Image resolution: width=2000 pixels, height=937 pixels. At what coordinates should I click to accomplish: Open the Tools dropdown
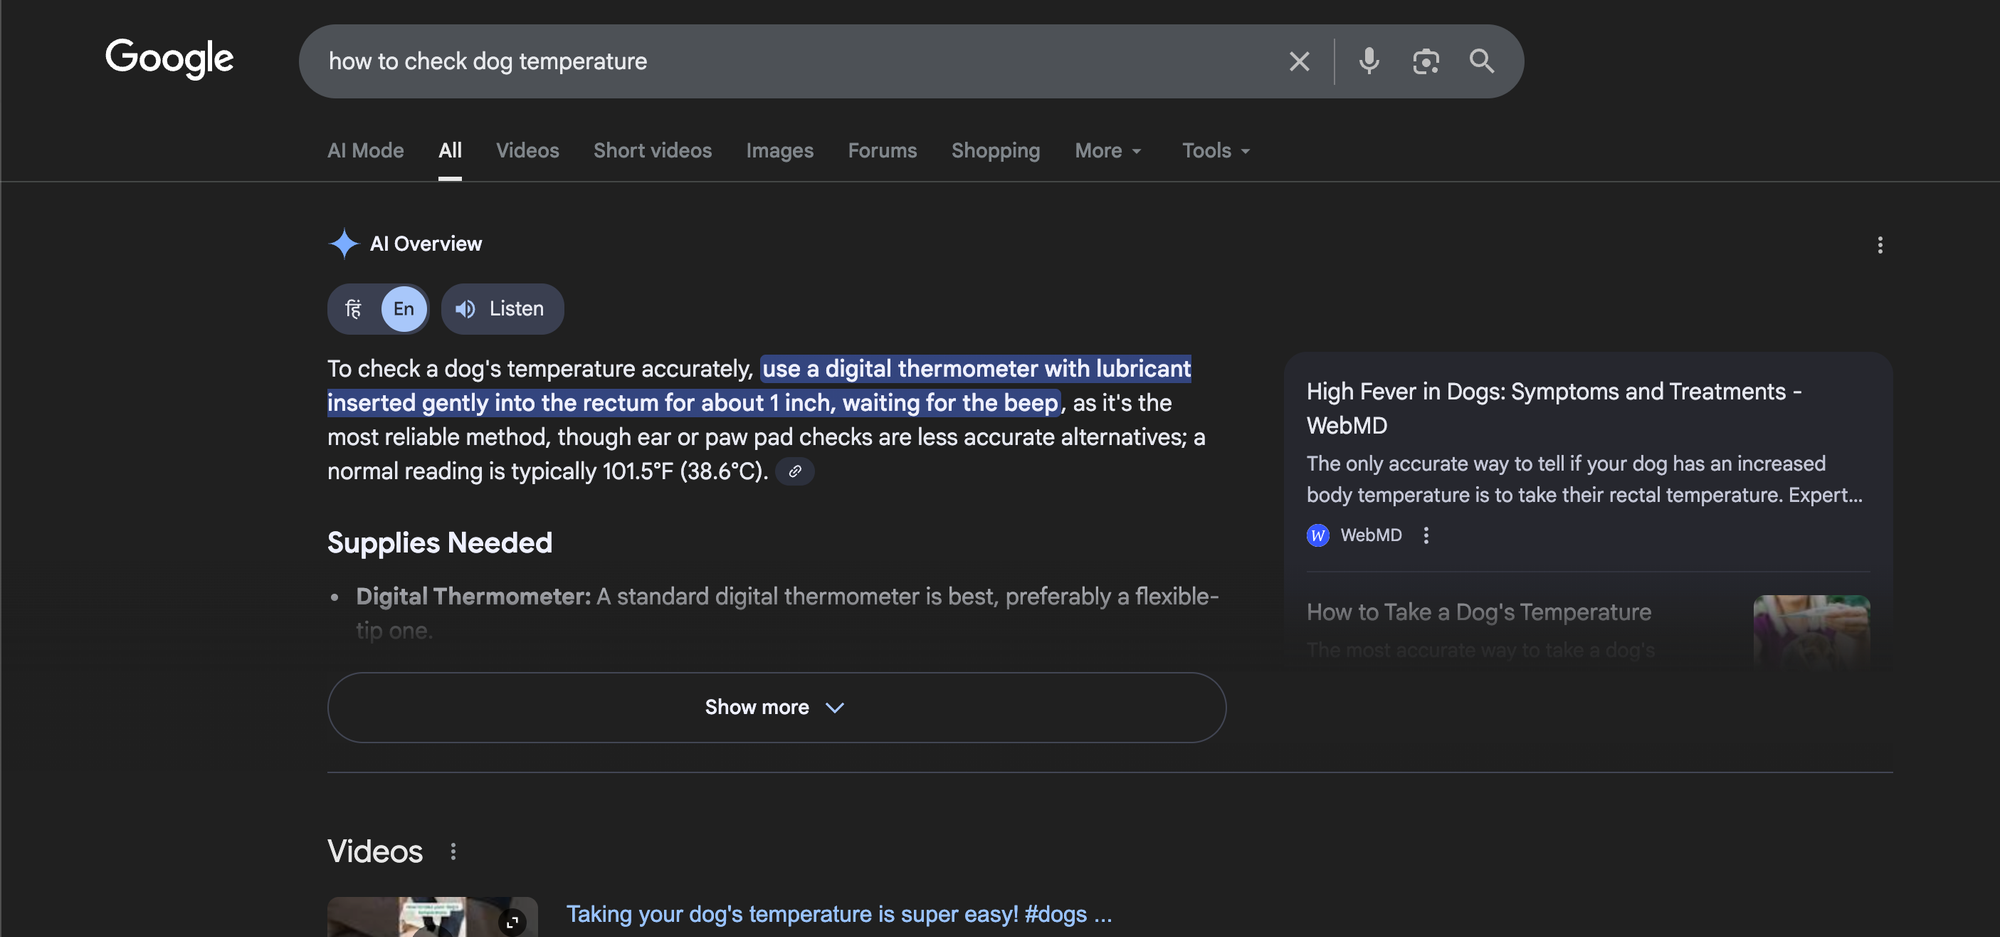pyautogui.click(x=1215, y=150)
